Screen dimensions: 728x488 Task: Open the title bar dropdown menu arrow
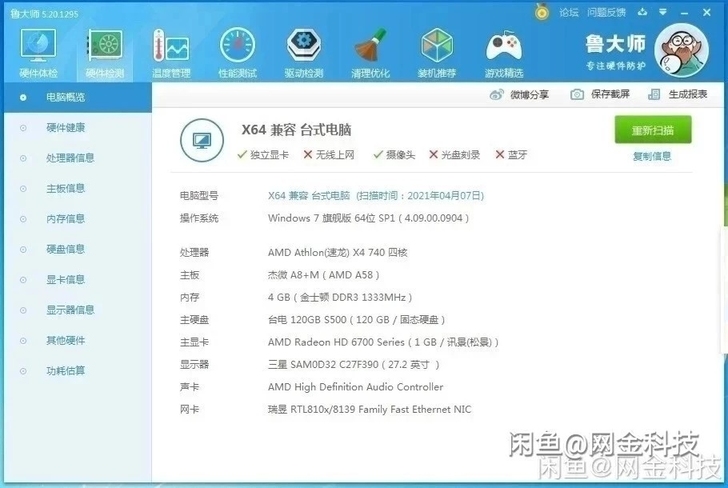coord(663,13)
